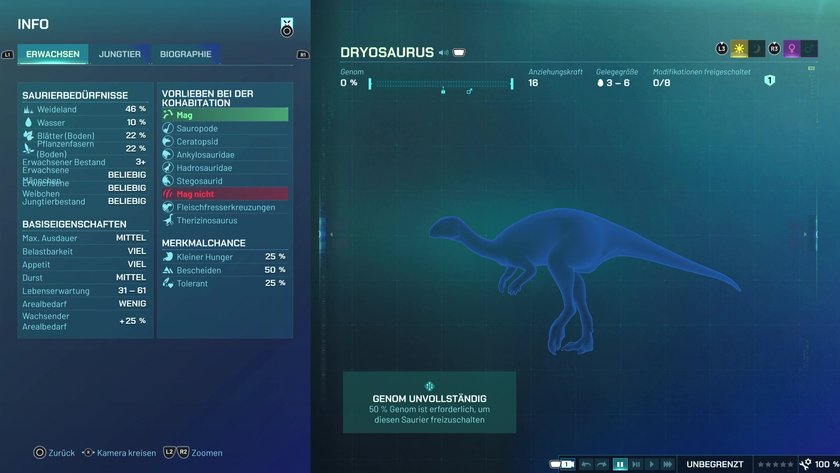The height and width of the screenshot is (473, 840).
Task: Click the wrench settings icon near 100 %
Action: (805, 464)
